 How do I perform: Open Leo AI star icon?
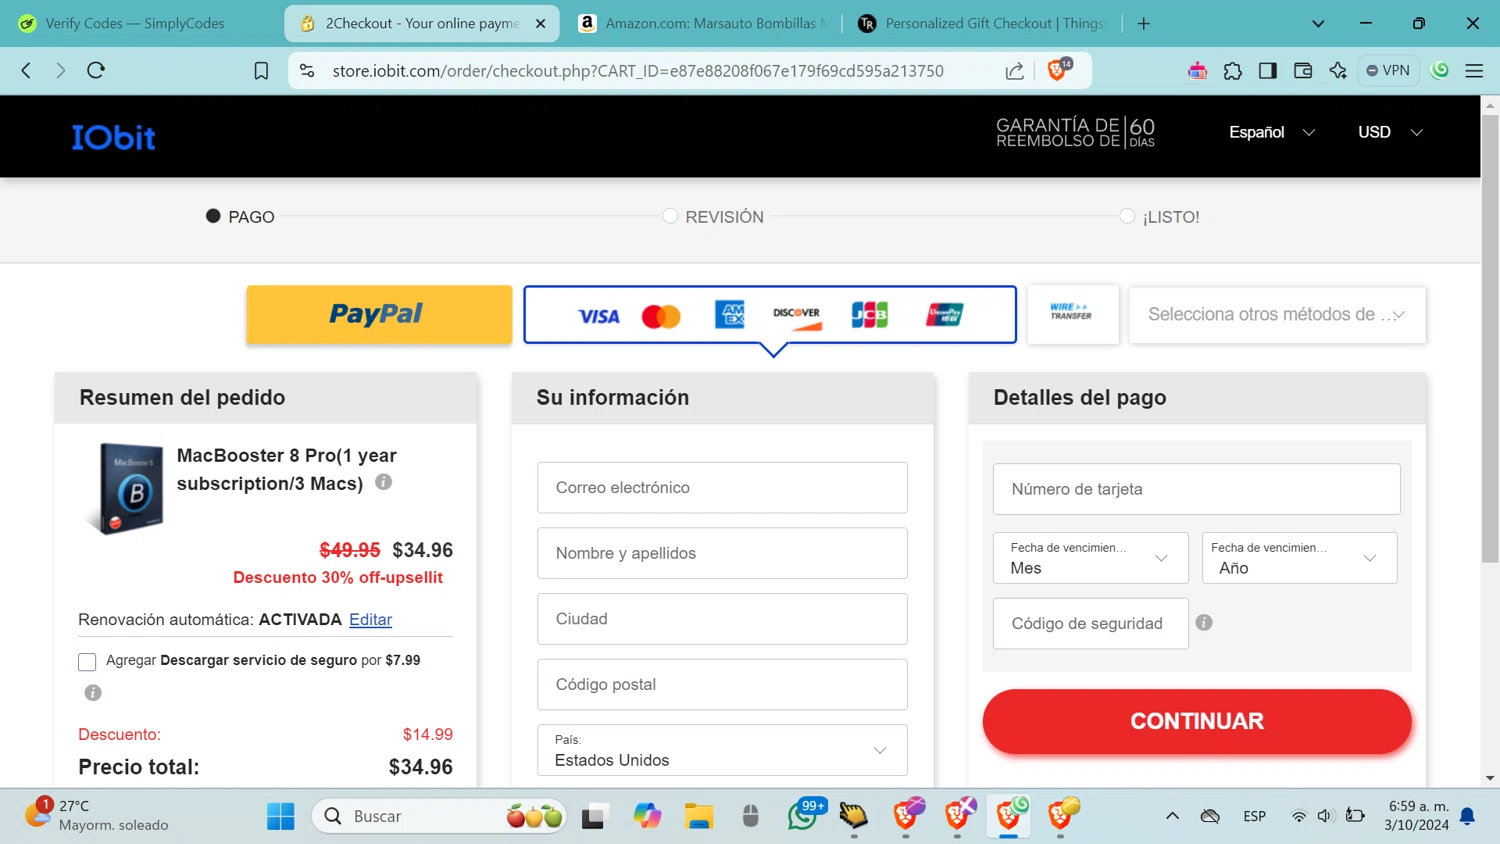point(1338,70)
